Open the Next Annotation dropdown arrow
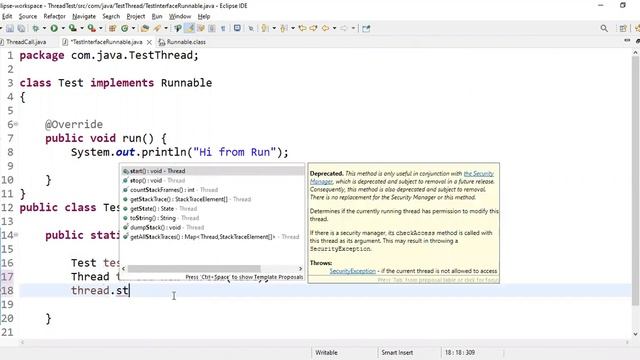The height and width of the screenshot is (360, 640). (x=274, y=28)
